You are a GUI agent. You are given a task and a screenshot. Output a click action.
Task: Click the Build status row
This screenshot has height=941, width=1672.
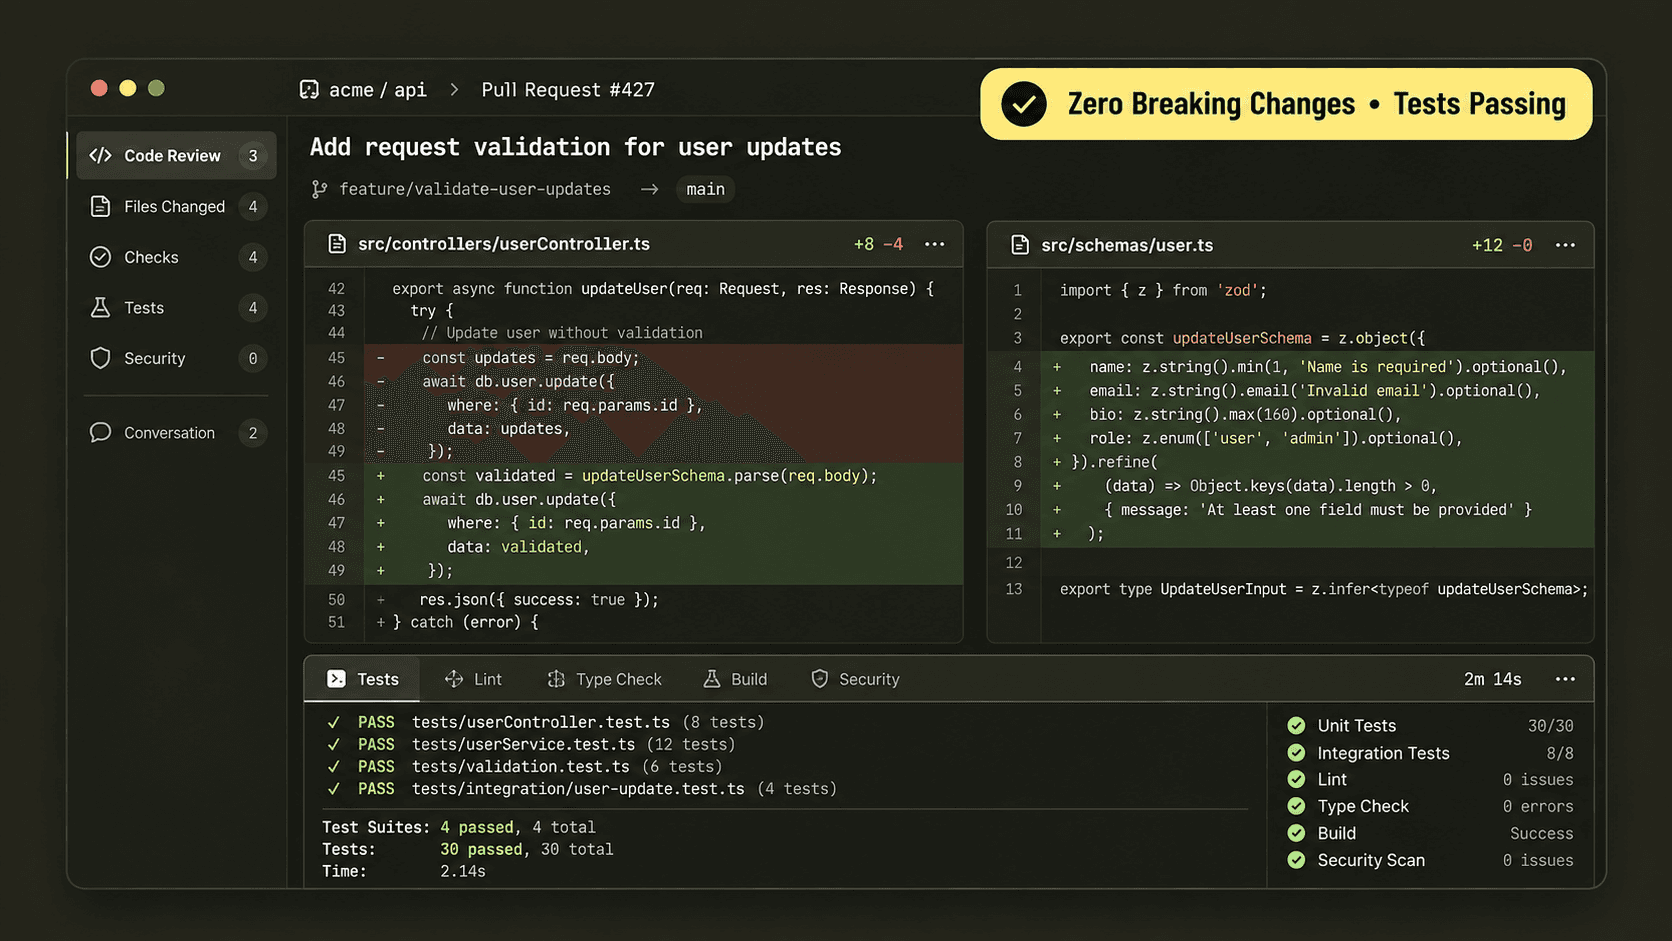[1430, 833]
